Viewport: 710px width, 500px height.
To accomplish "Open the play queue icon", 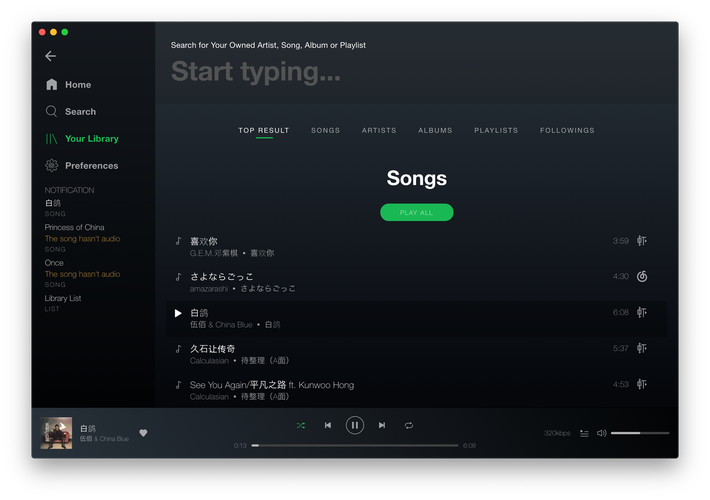I will pos(584,433).
